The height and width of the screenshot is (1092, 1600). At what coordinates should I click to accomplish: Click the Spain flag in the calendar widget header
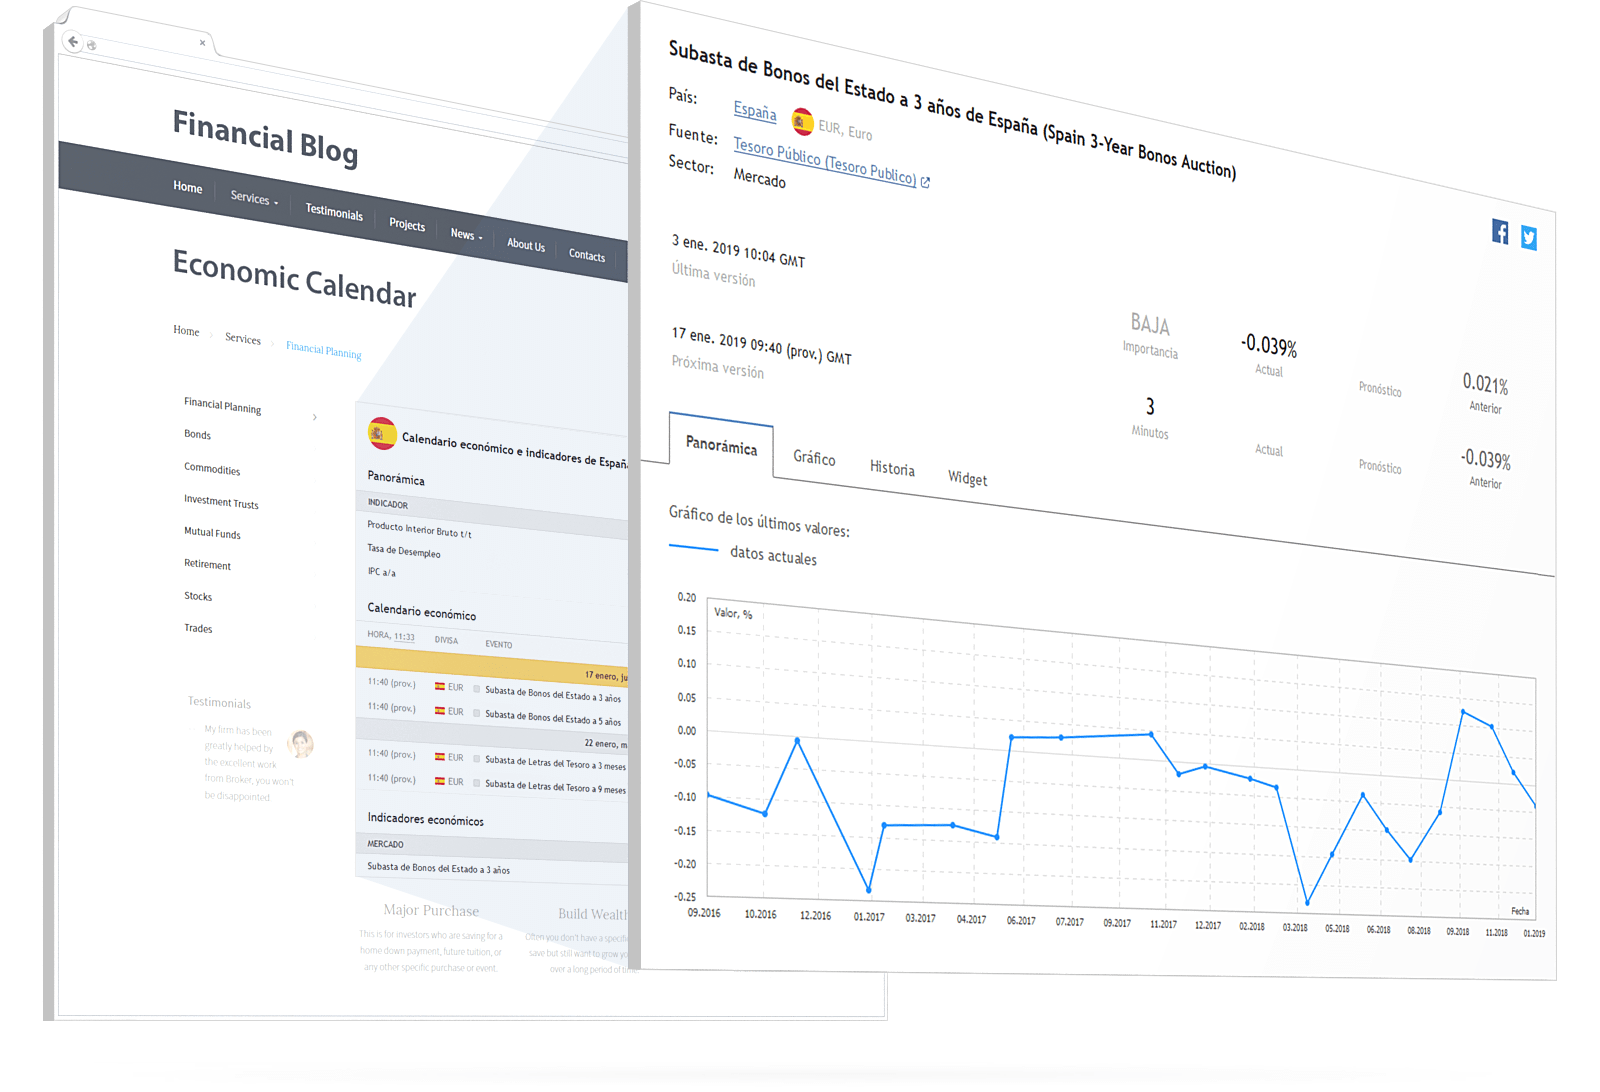(x=382, y=433)
